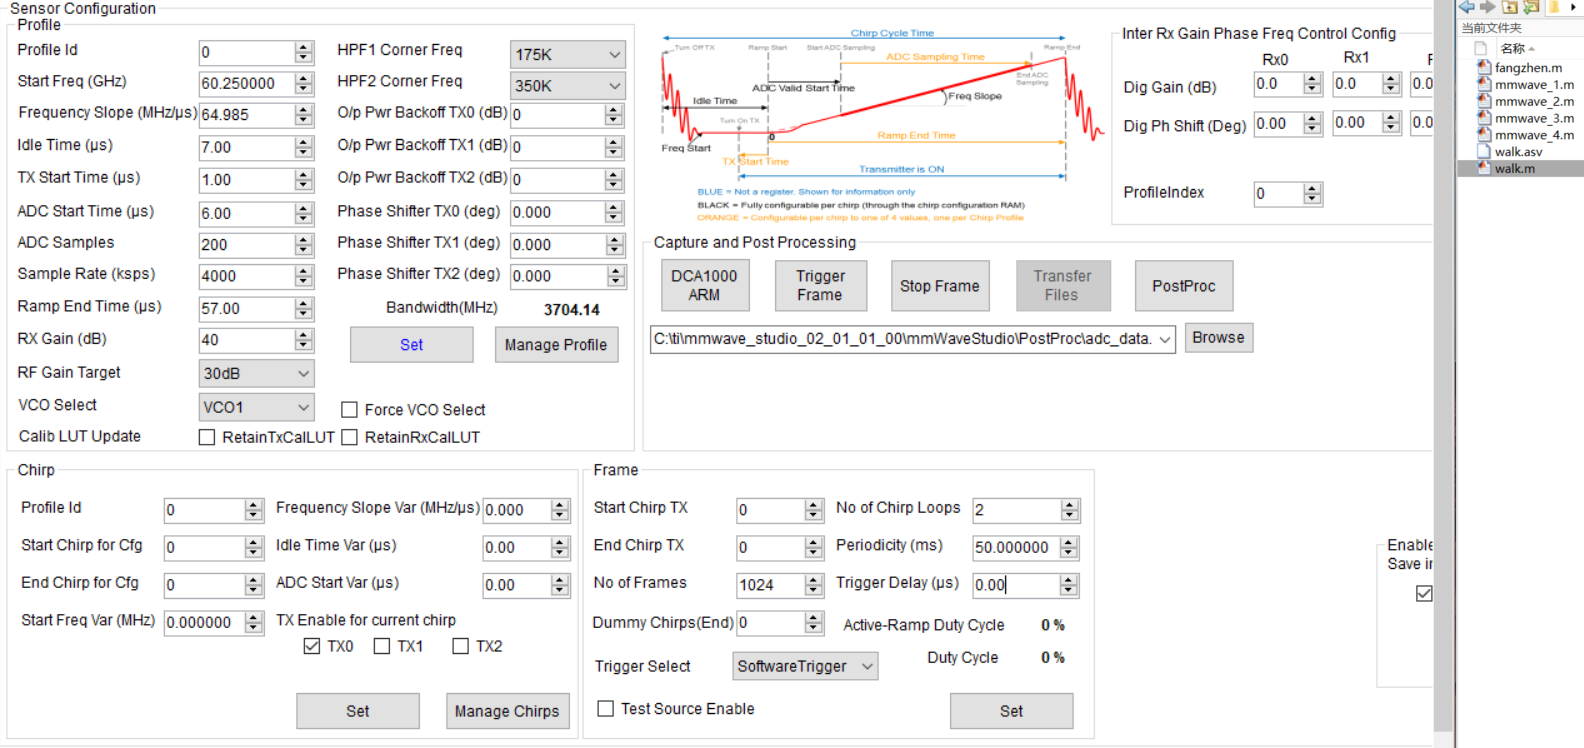1584x748 pixels.
Task: Click the Browse button
Action: (x=1218, y=338)
